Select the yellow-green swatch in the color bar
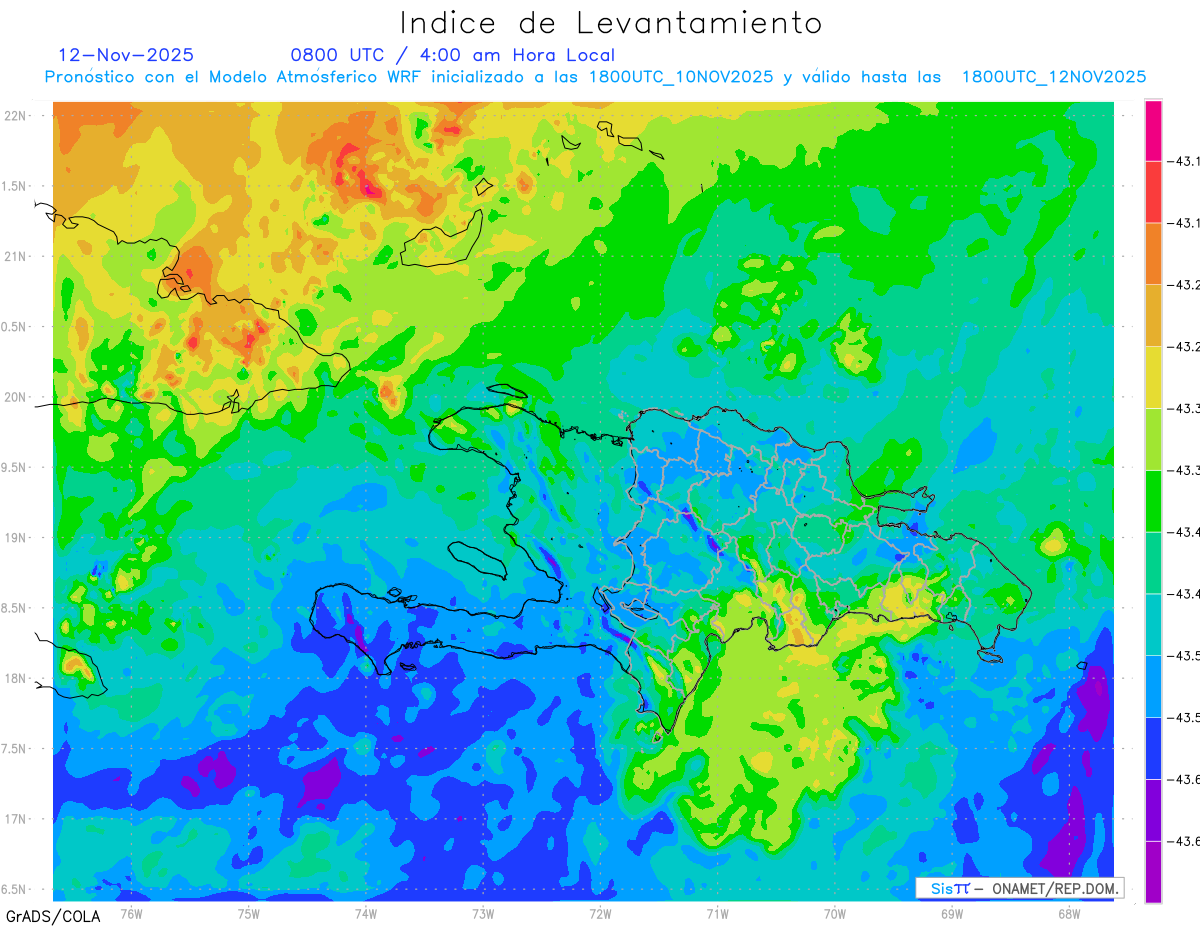 (x=1153, y=440)
